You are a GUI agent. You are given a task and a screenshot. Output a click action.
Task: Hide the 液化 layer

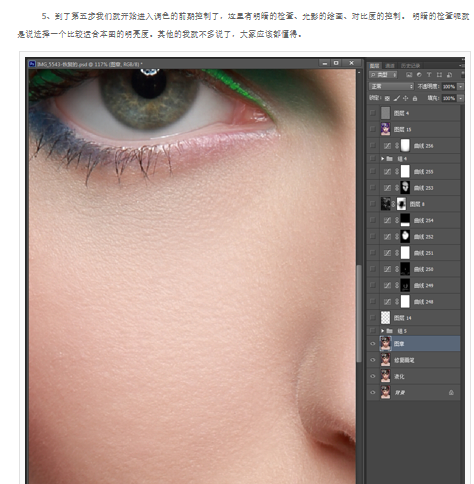pos(373,376)
